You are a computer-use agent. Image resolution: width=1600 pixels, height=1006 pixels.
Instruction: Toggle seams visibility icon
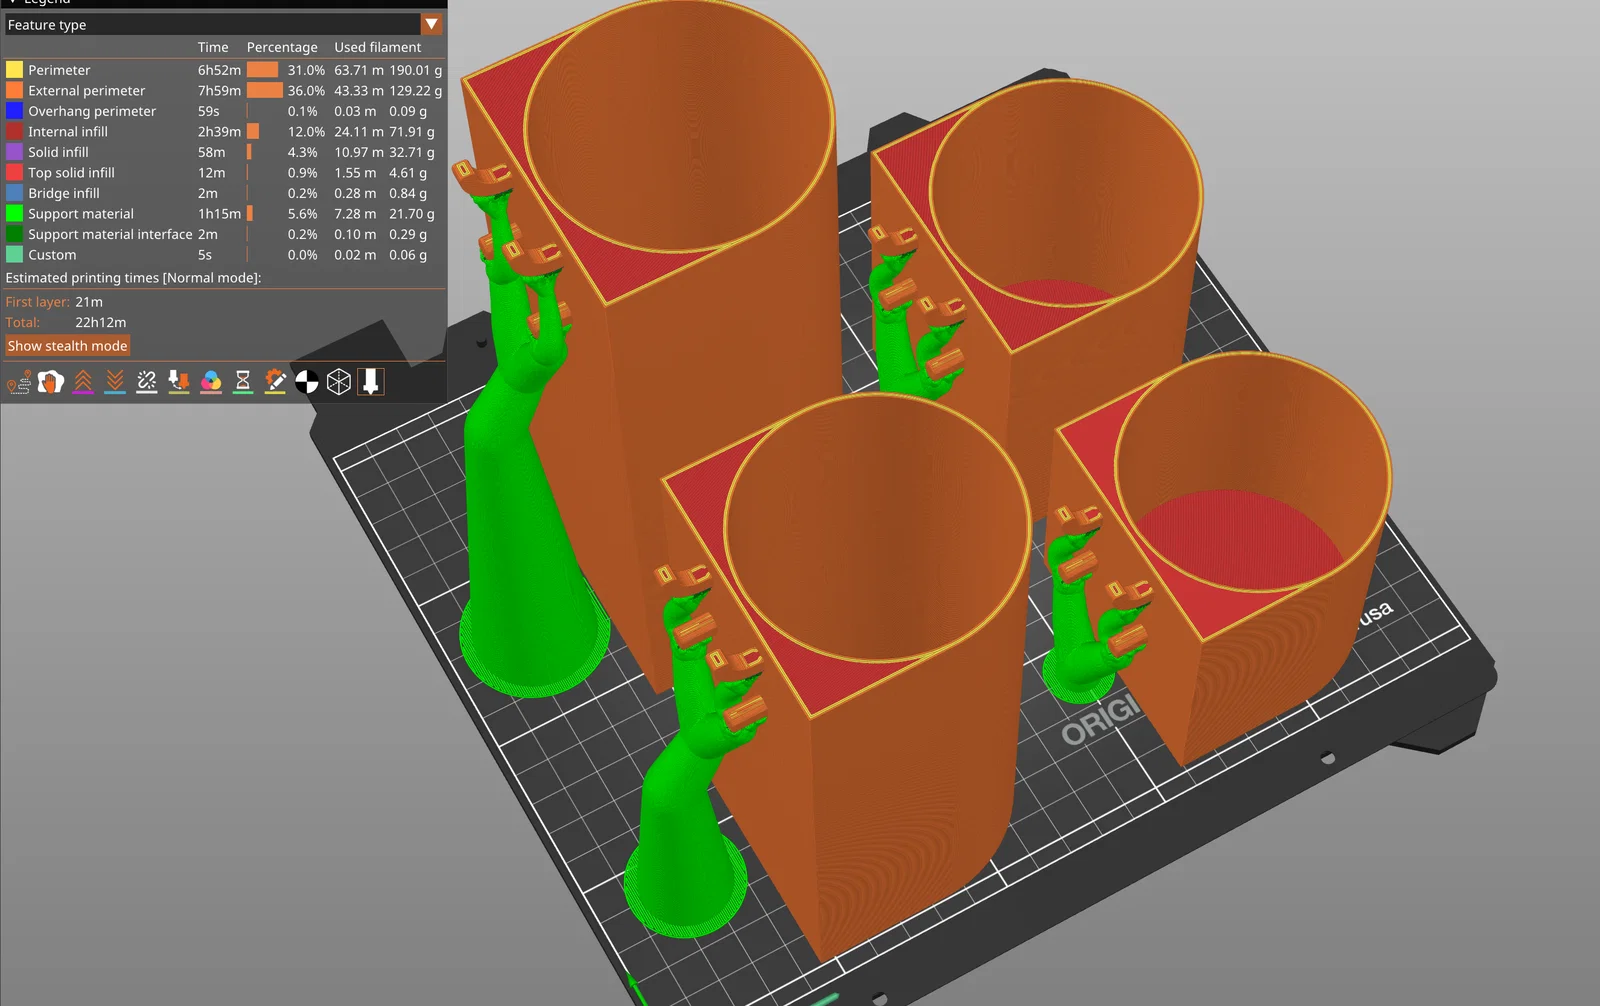(147, 382)
